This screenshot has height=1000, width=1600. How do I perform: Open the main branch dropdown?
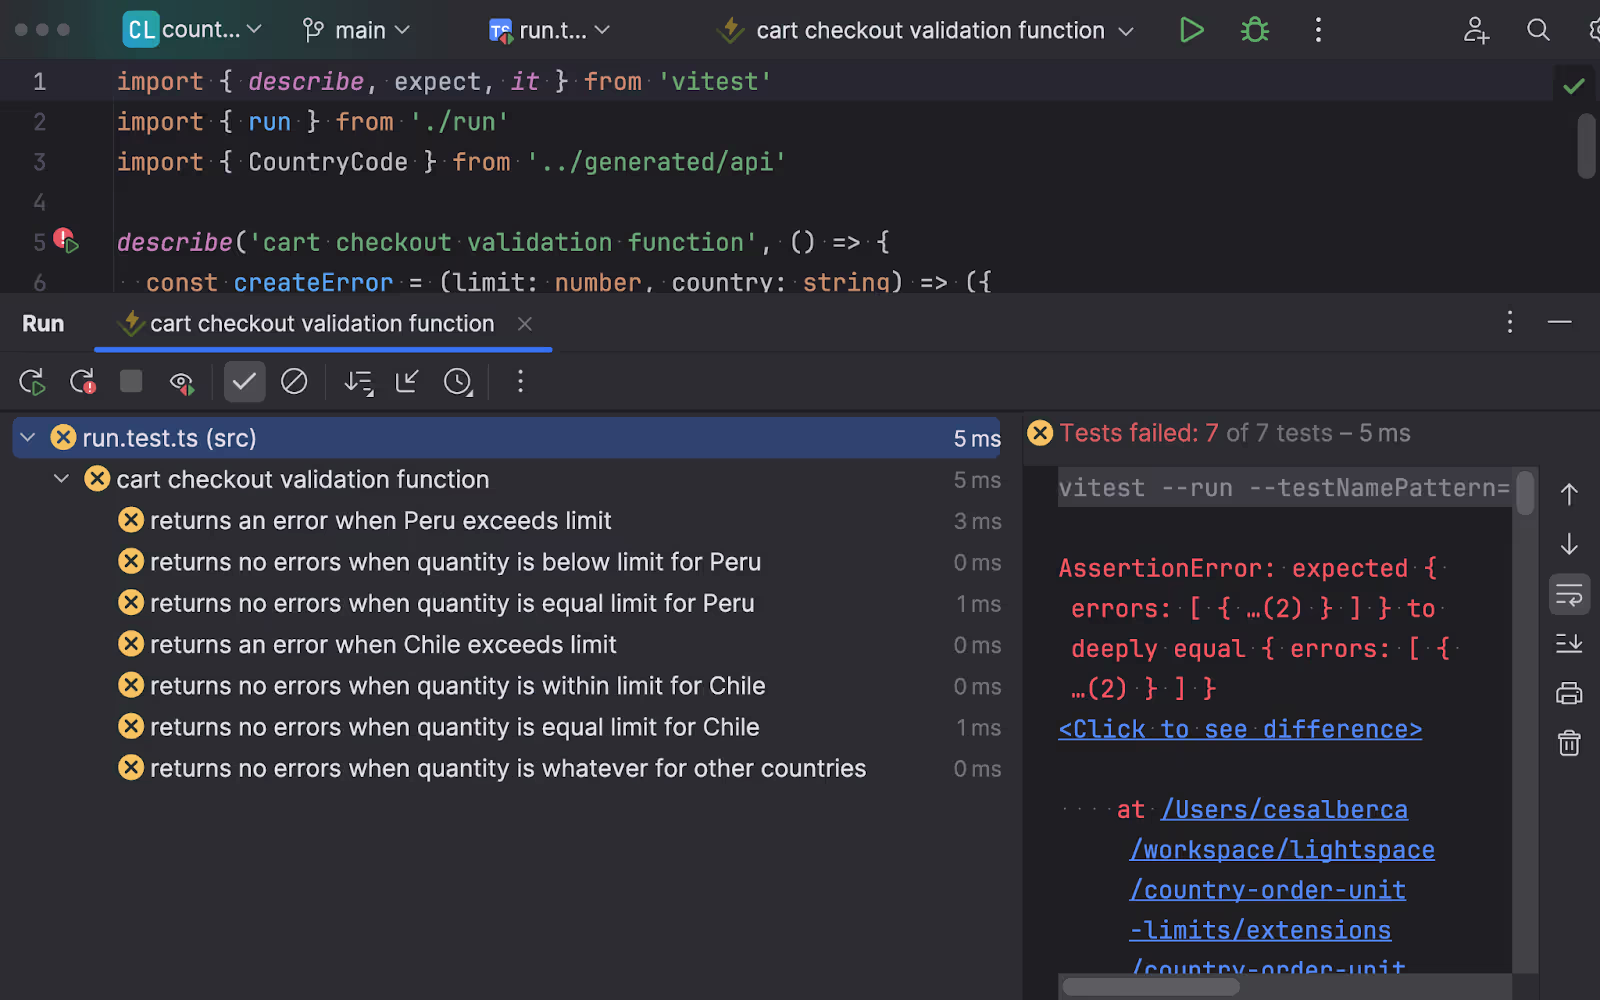(357, 30)
